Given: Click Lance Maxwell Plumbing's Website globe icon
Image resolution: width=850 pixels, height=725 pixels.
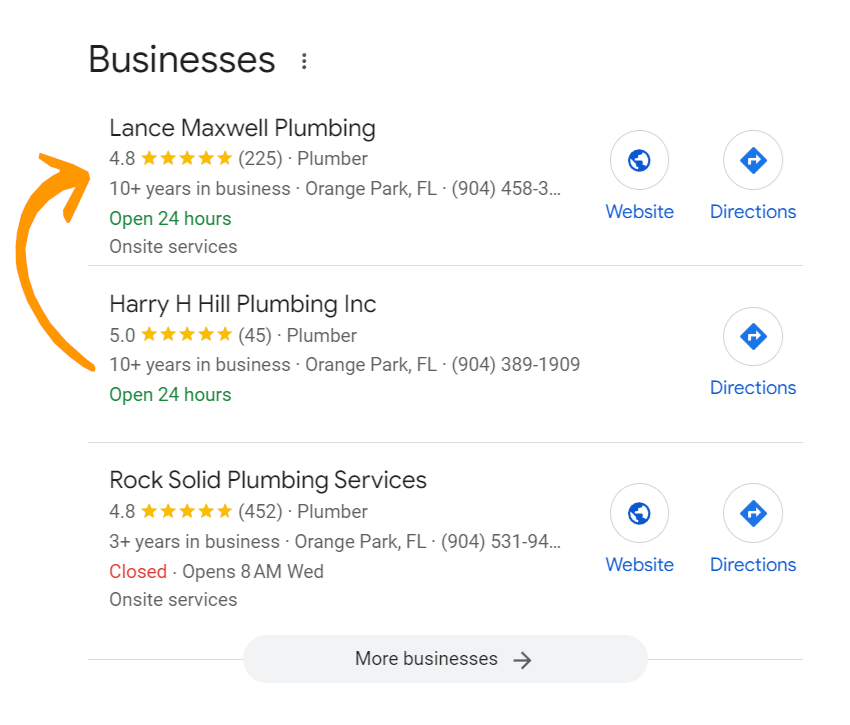Looking at the screenshot, I should pos(639,160).
